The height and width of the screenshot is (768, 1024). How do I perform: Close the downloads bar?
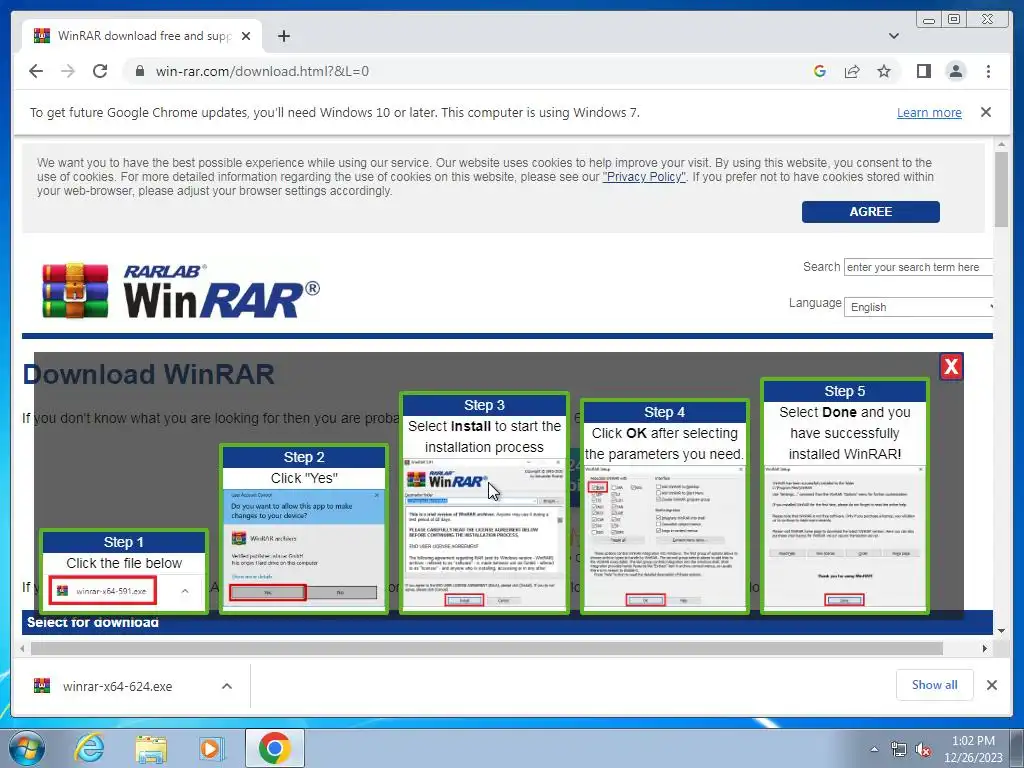point(991,685)
